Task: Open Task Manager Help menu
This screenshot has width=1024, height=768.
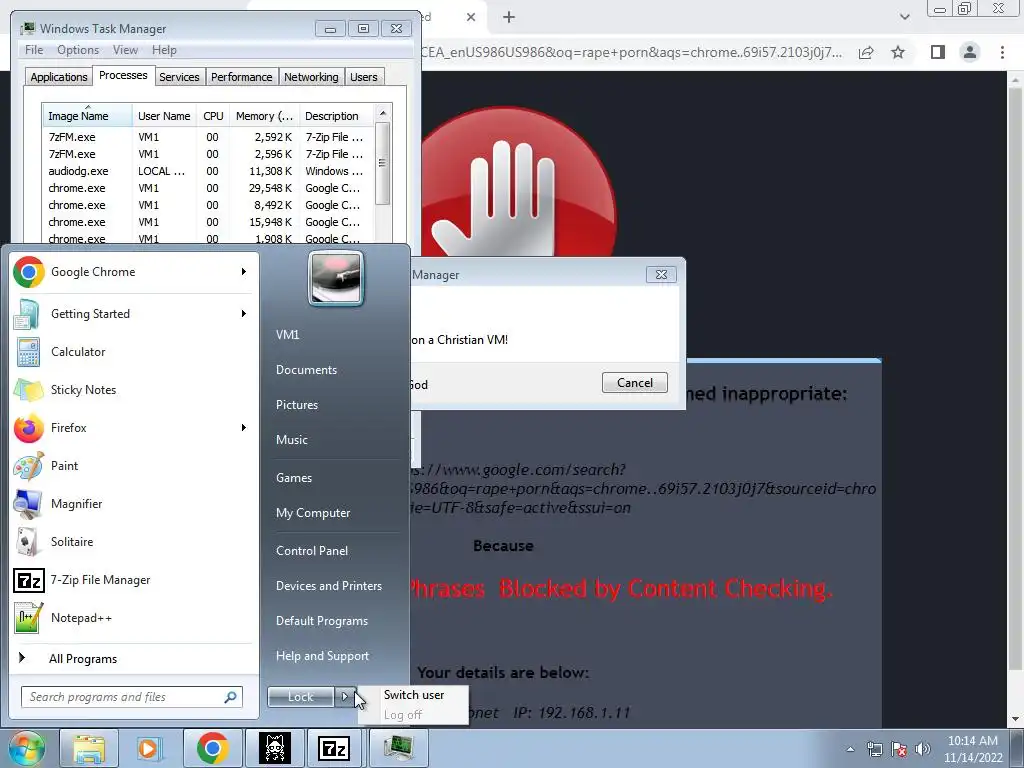Action: 164,50
